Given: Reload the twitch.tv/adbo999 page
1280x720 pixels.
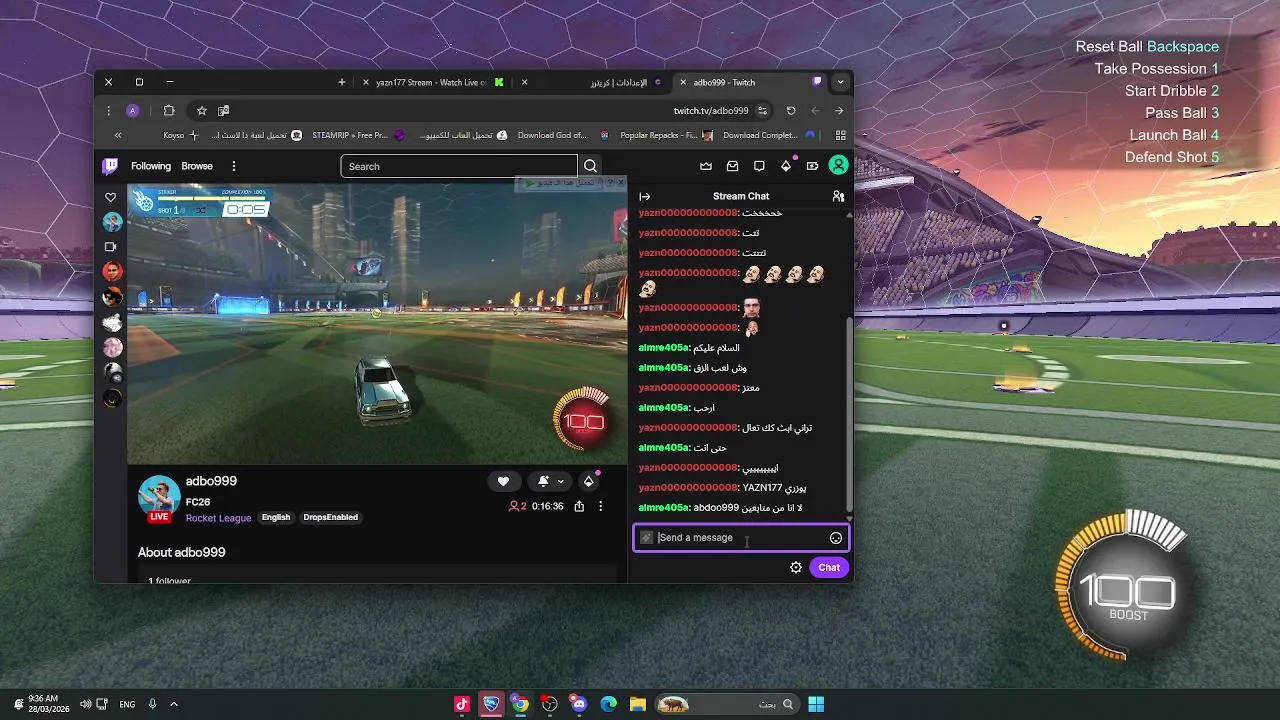Looking at the screenshot, I should (x=791, y=111).
